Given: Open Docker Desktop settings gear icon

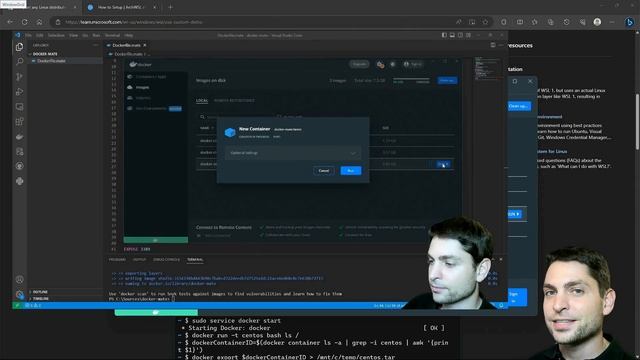Looking at the screenshot, I should point(393,64).
